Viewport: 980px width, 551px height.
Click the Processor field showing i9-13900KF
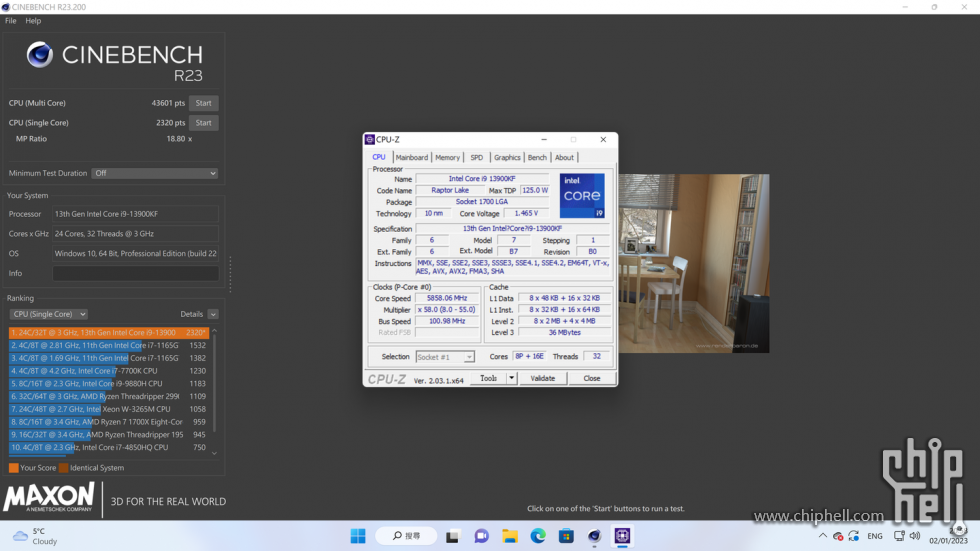click(136, 214)
